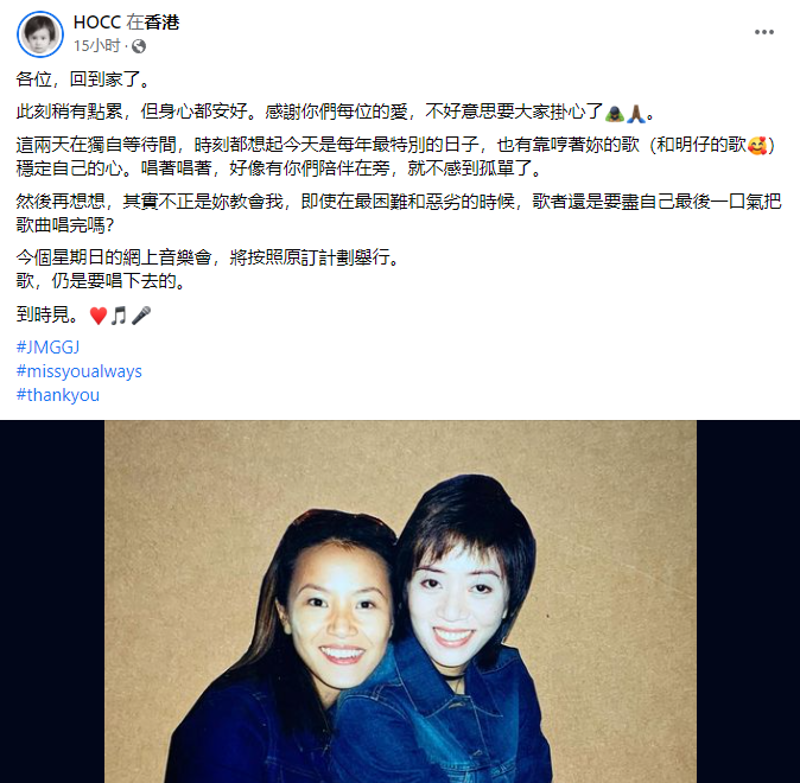Image resolution: width=800 pixels, height=783 pixels.
Task: Click the opening line 各位，回到家了
Action: click(x=84, y=80)
